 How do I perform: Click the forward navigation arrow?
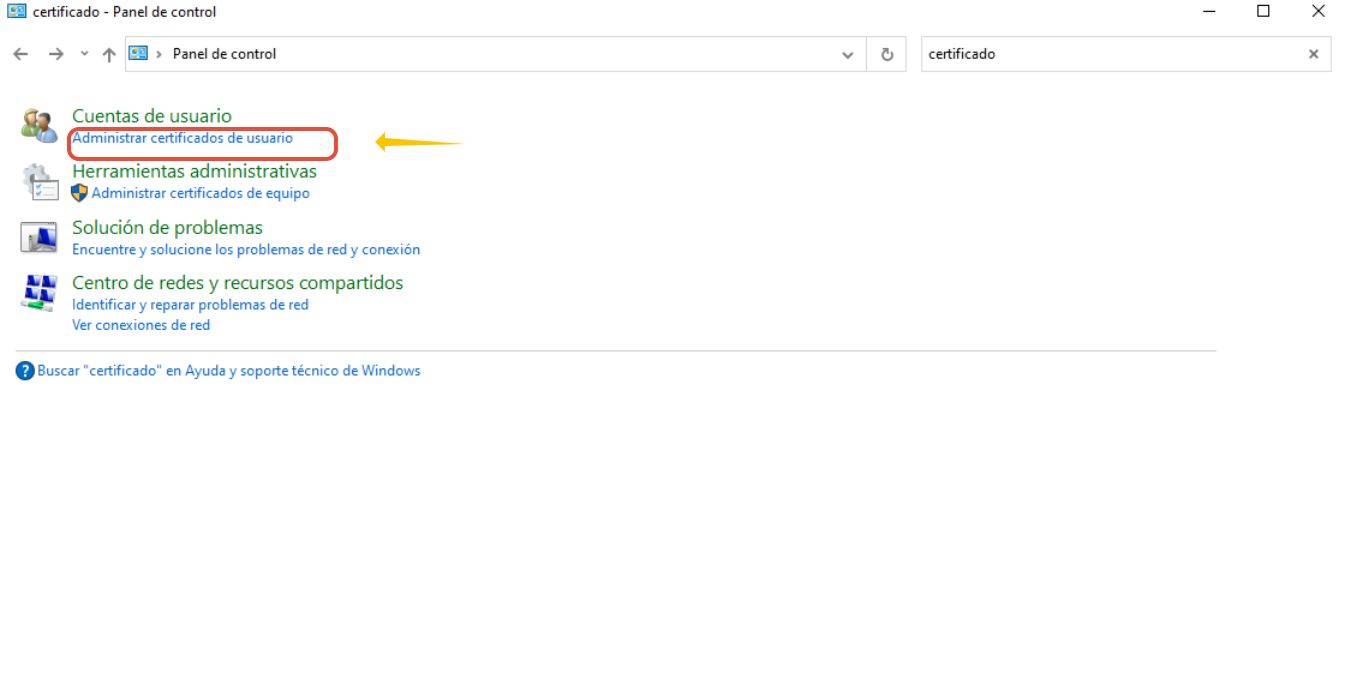[56, 54]
